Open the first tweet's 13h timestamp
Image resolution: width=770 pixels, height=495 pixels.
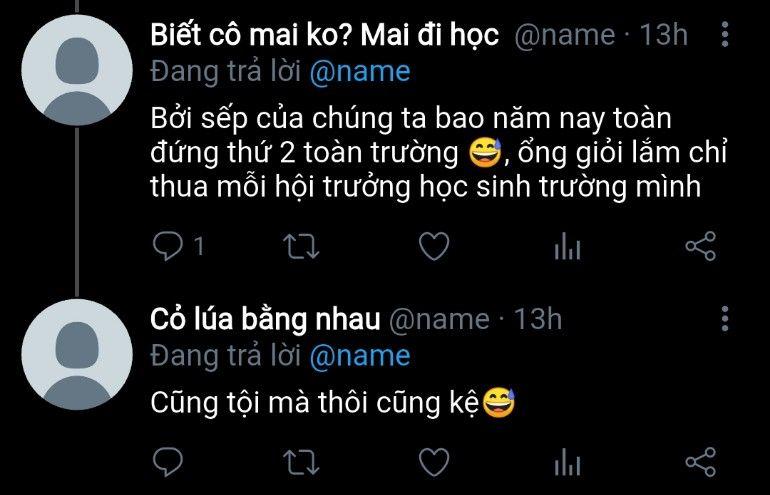[663, 35]
